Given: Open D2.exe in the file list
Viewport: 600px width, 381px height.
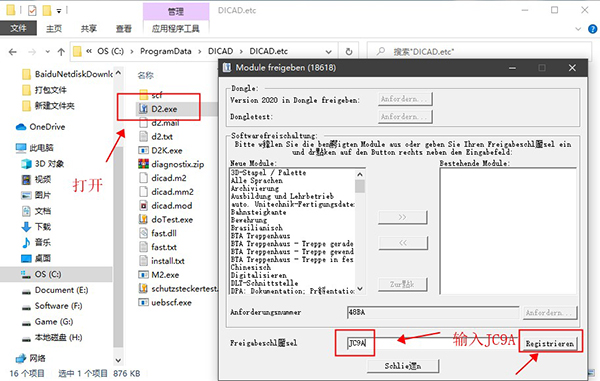Looking at the screenshot, I should (x=164, y=109).
